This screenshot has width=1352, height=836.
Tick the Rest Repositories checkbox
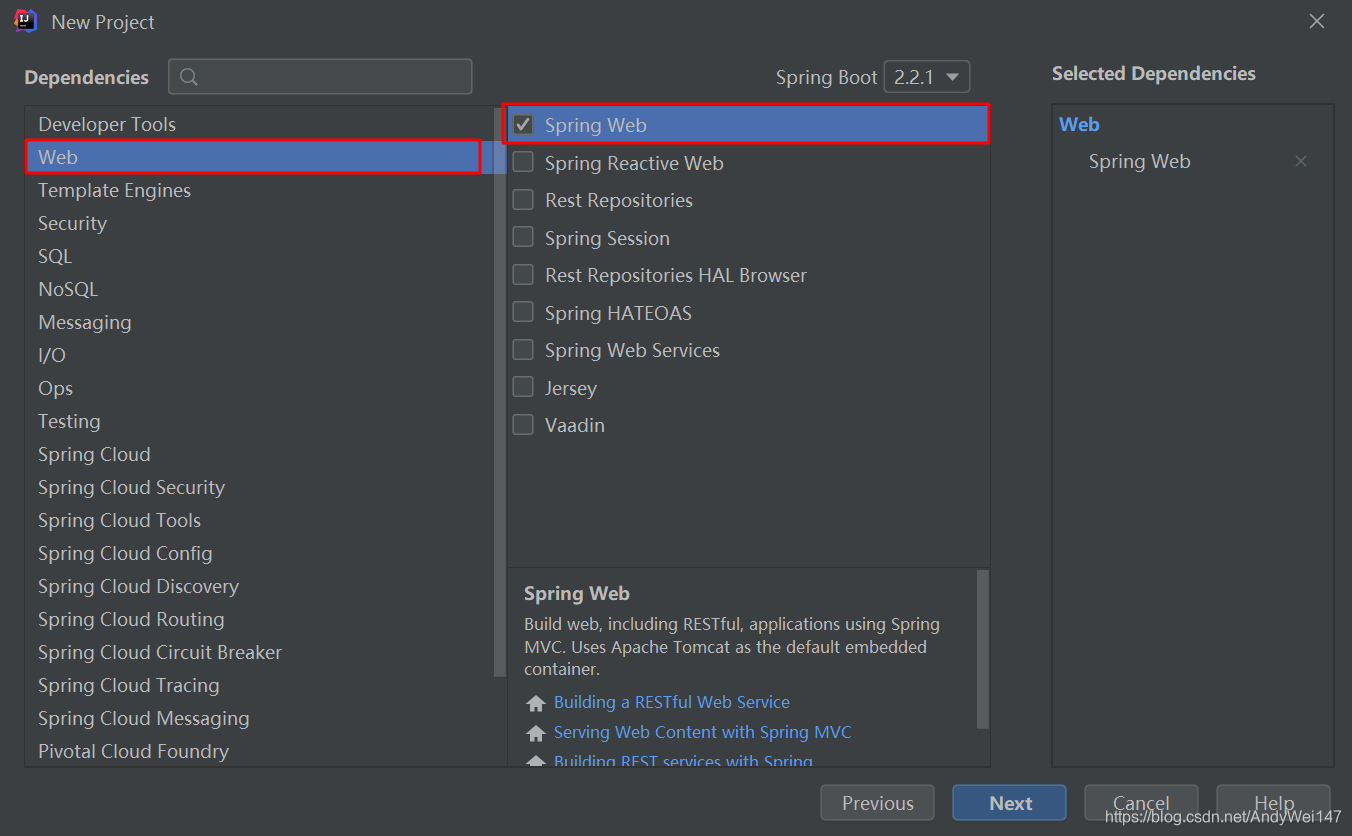point(523,200)
